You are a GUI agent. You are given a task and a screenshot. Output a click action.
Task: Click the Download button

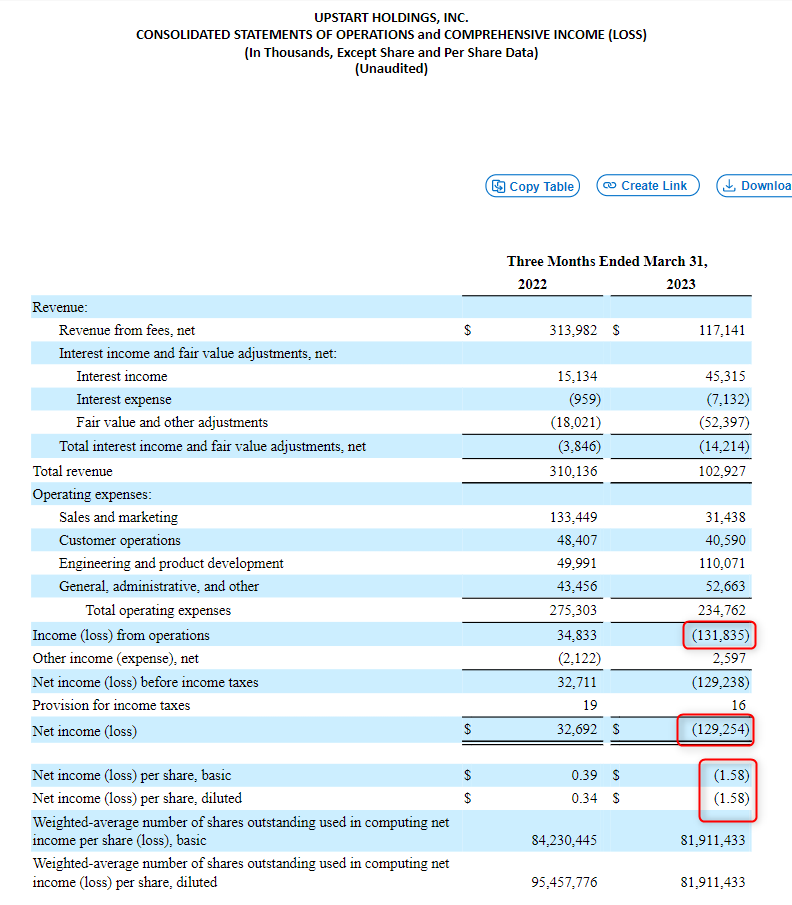click(x=754, y=185)
